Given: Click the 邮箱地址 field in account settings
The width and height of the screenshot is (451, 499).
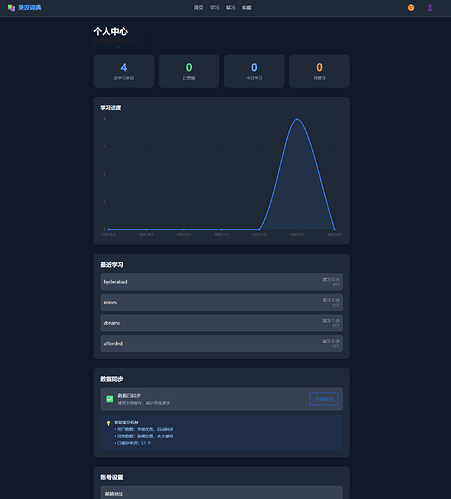Looking at the screenshot, I should 222,493.
